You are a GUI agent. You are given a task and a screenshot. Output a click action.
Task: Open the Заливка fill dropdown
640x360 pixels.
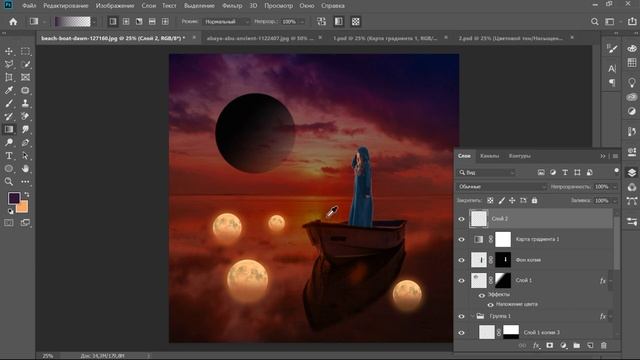click(615, 200)
